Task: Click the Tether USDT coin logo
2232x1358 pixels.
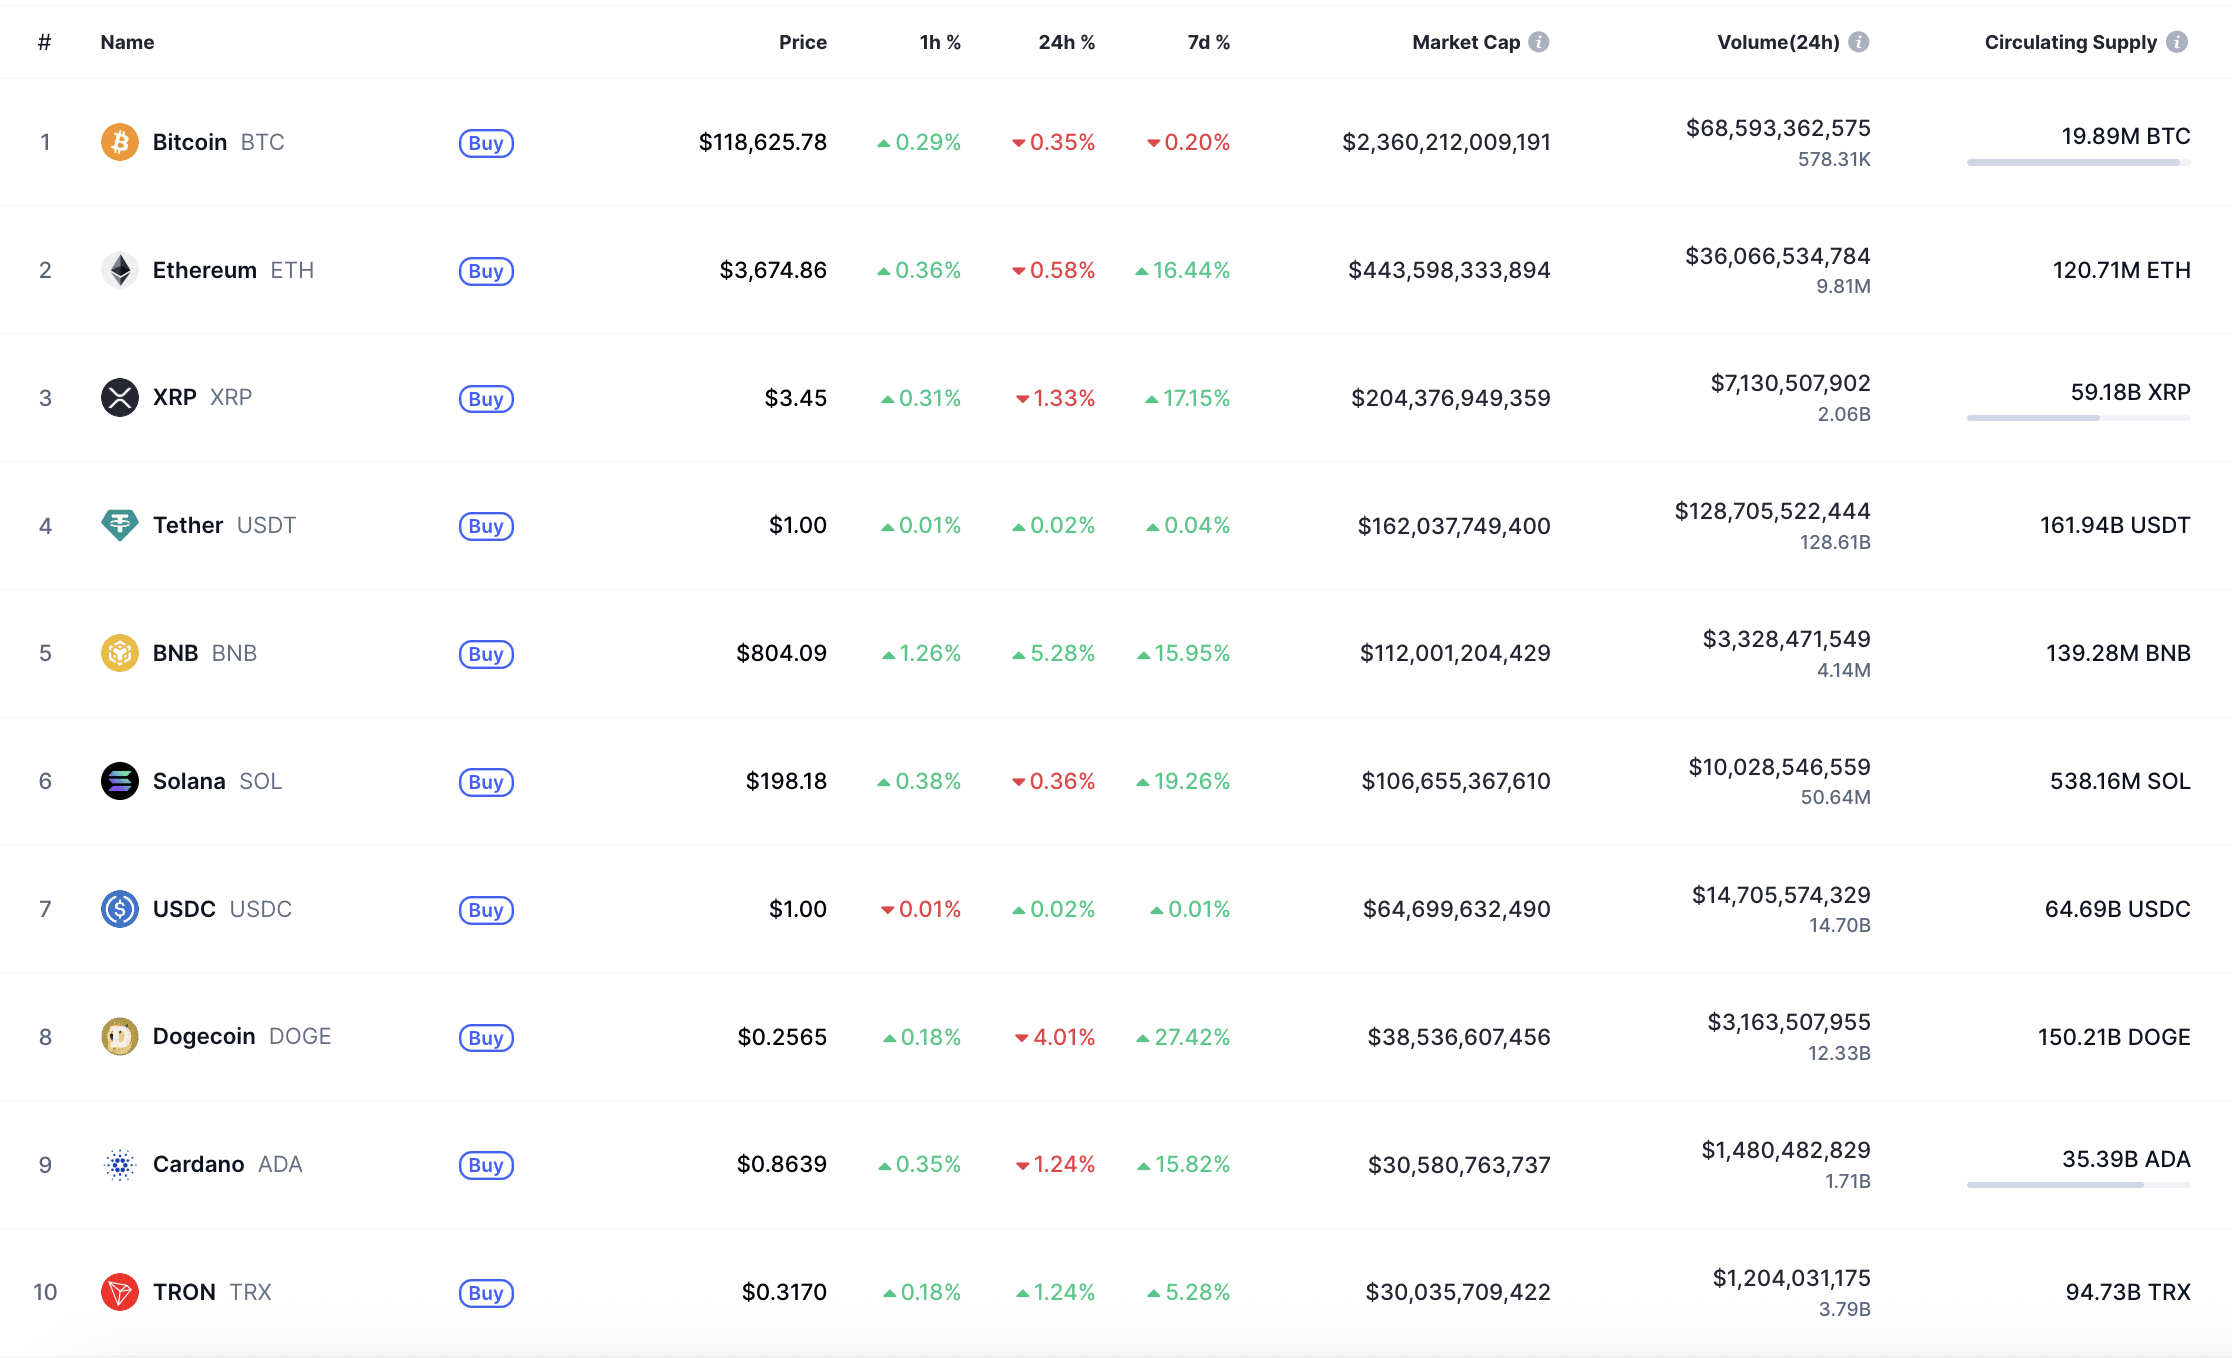Action: pos(119,525)
